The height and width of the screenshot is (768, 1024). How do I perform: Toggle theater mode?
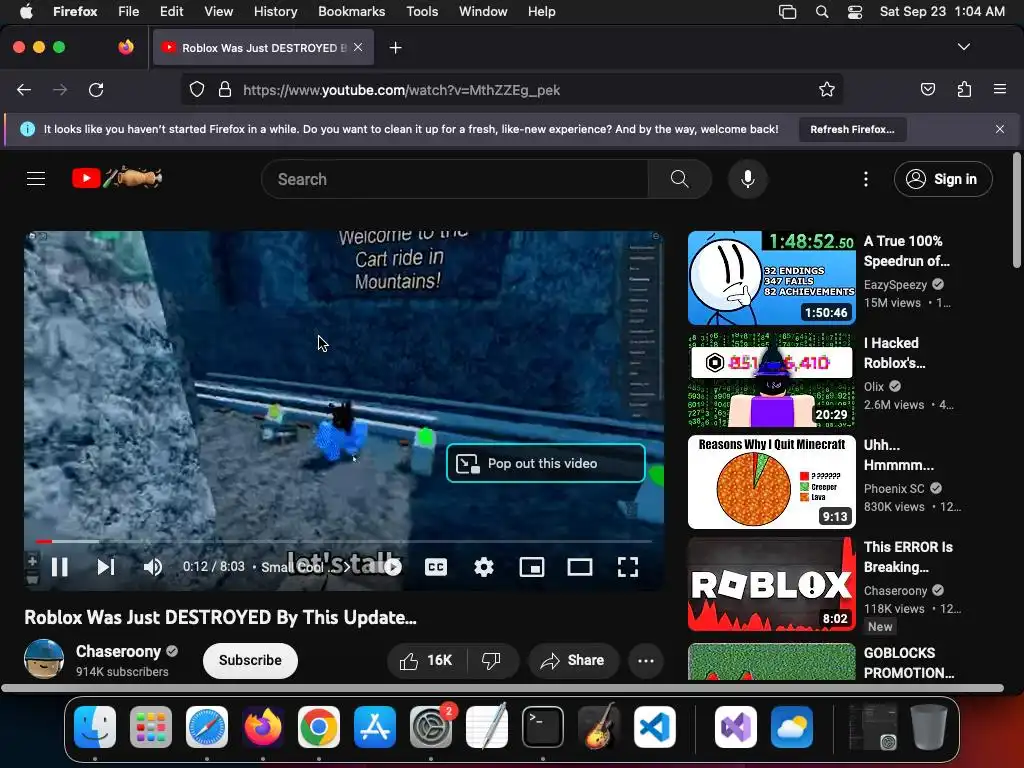coord(580,567)
